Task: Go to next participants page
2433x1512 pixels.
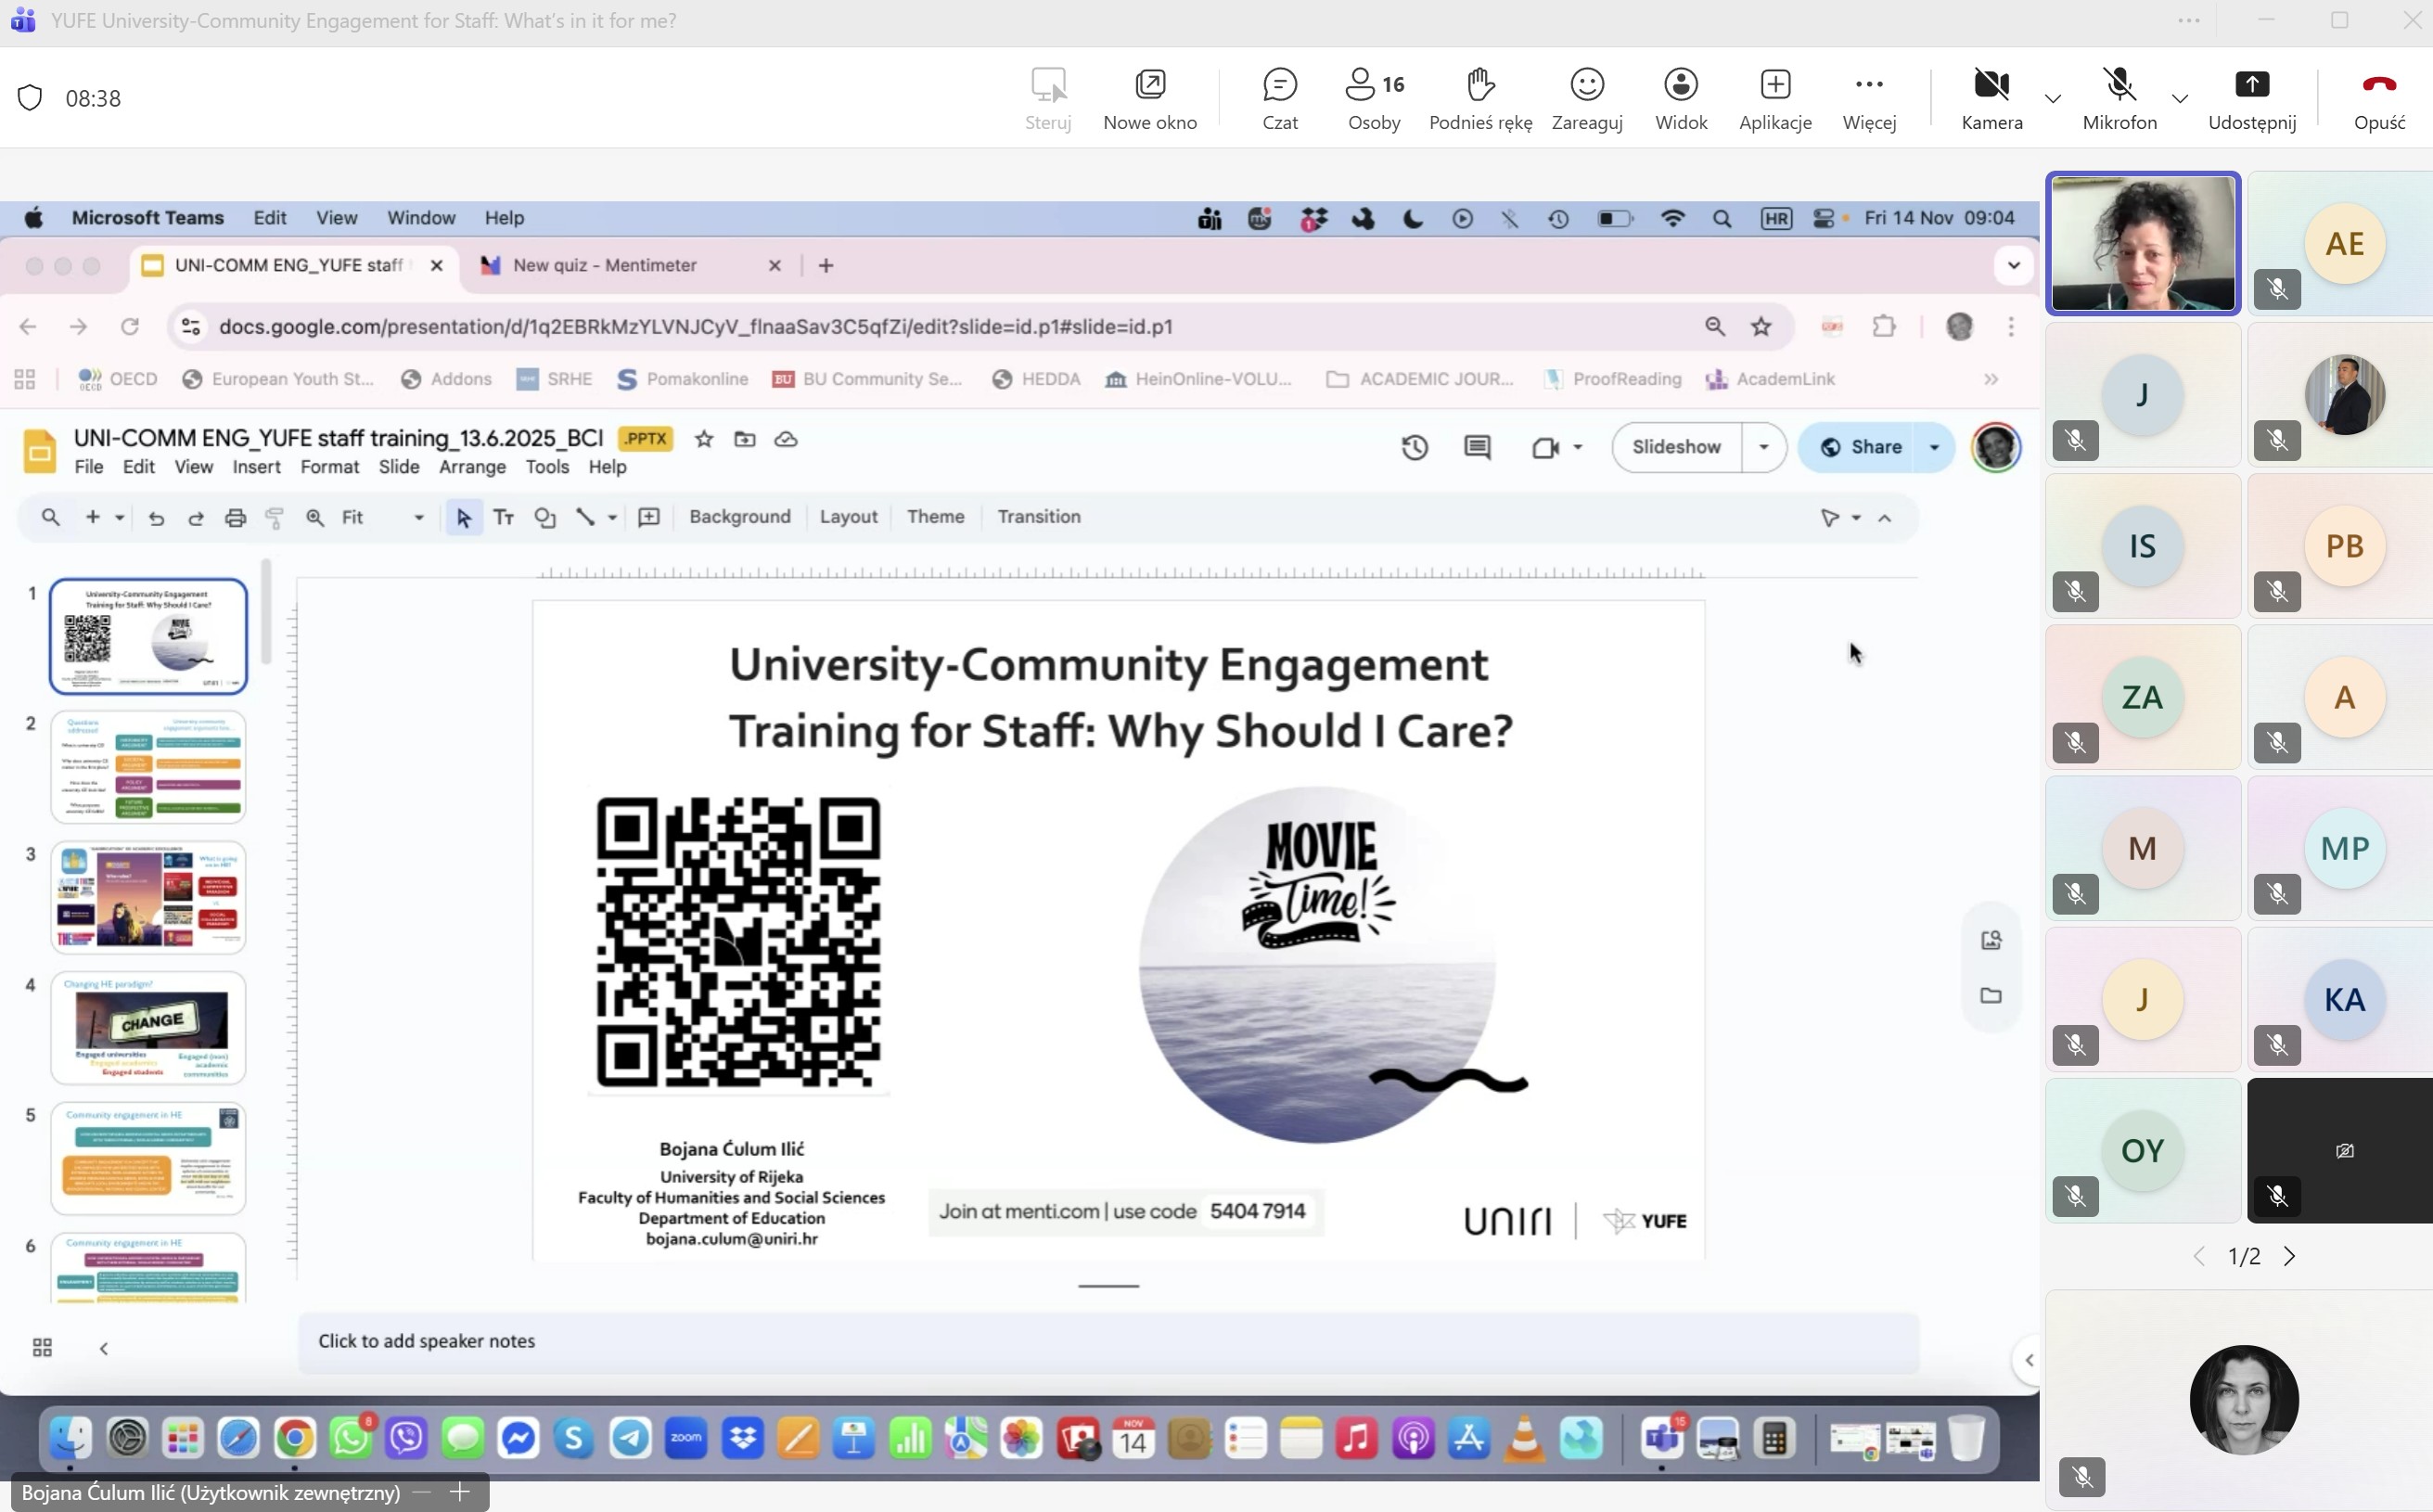Action: click(2290, 1256)
